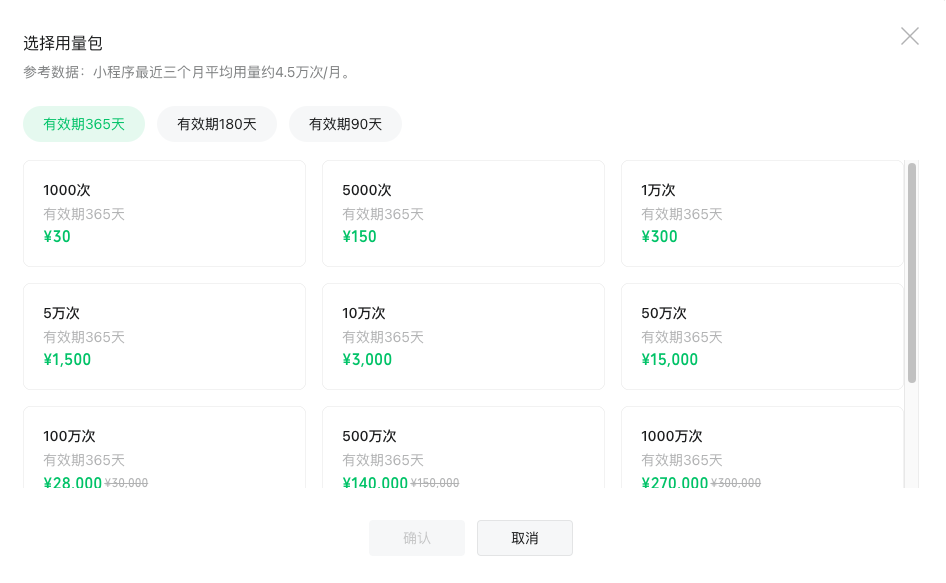
Task: Switch to 有效期180天 tab
Action: click(x=216, y=124)
